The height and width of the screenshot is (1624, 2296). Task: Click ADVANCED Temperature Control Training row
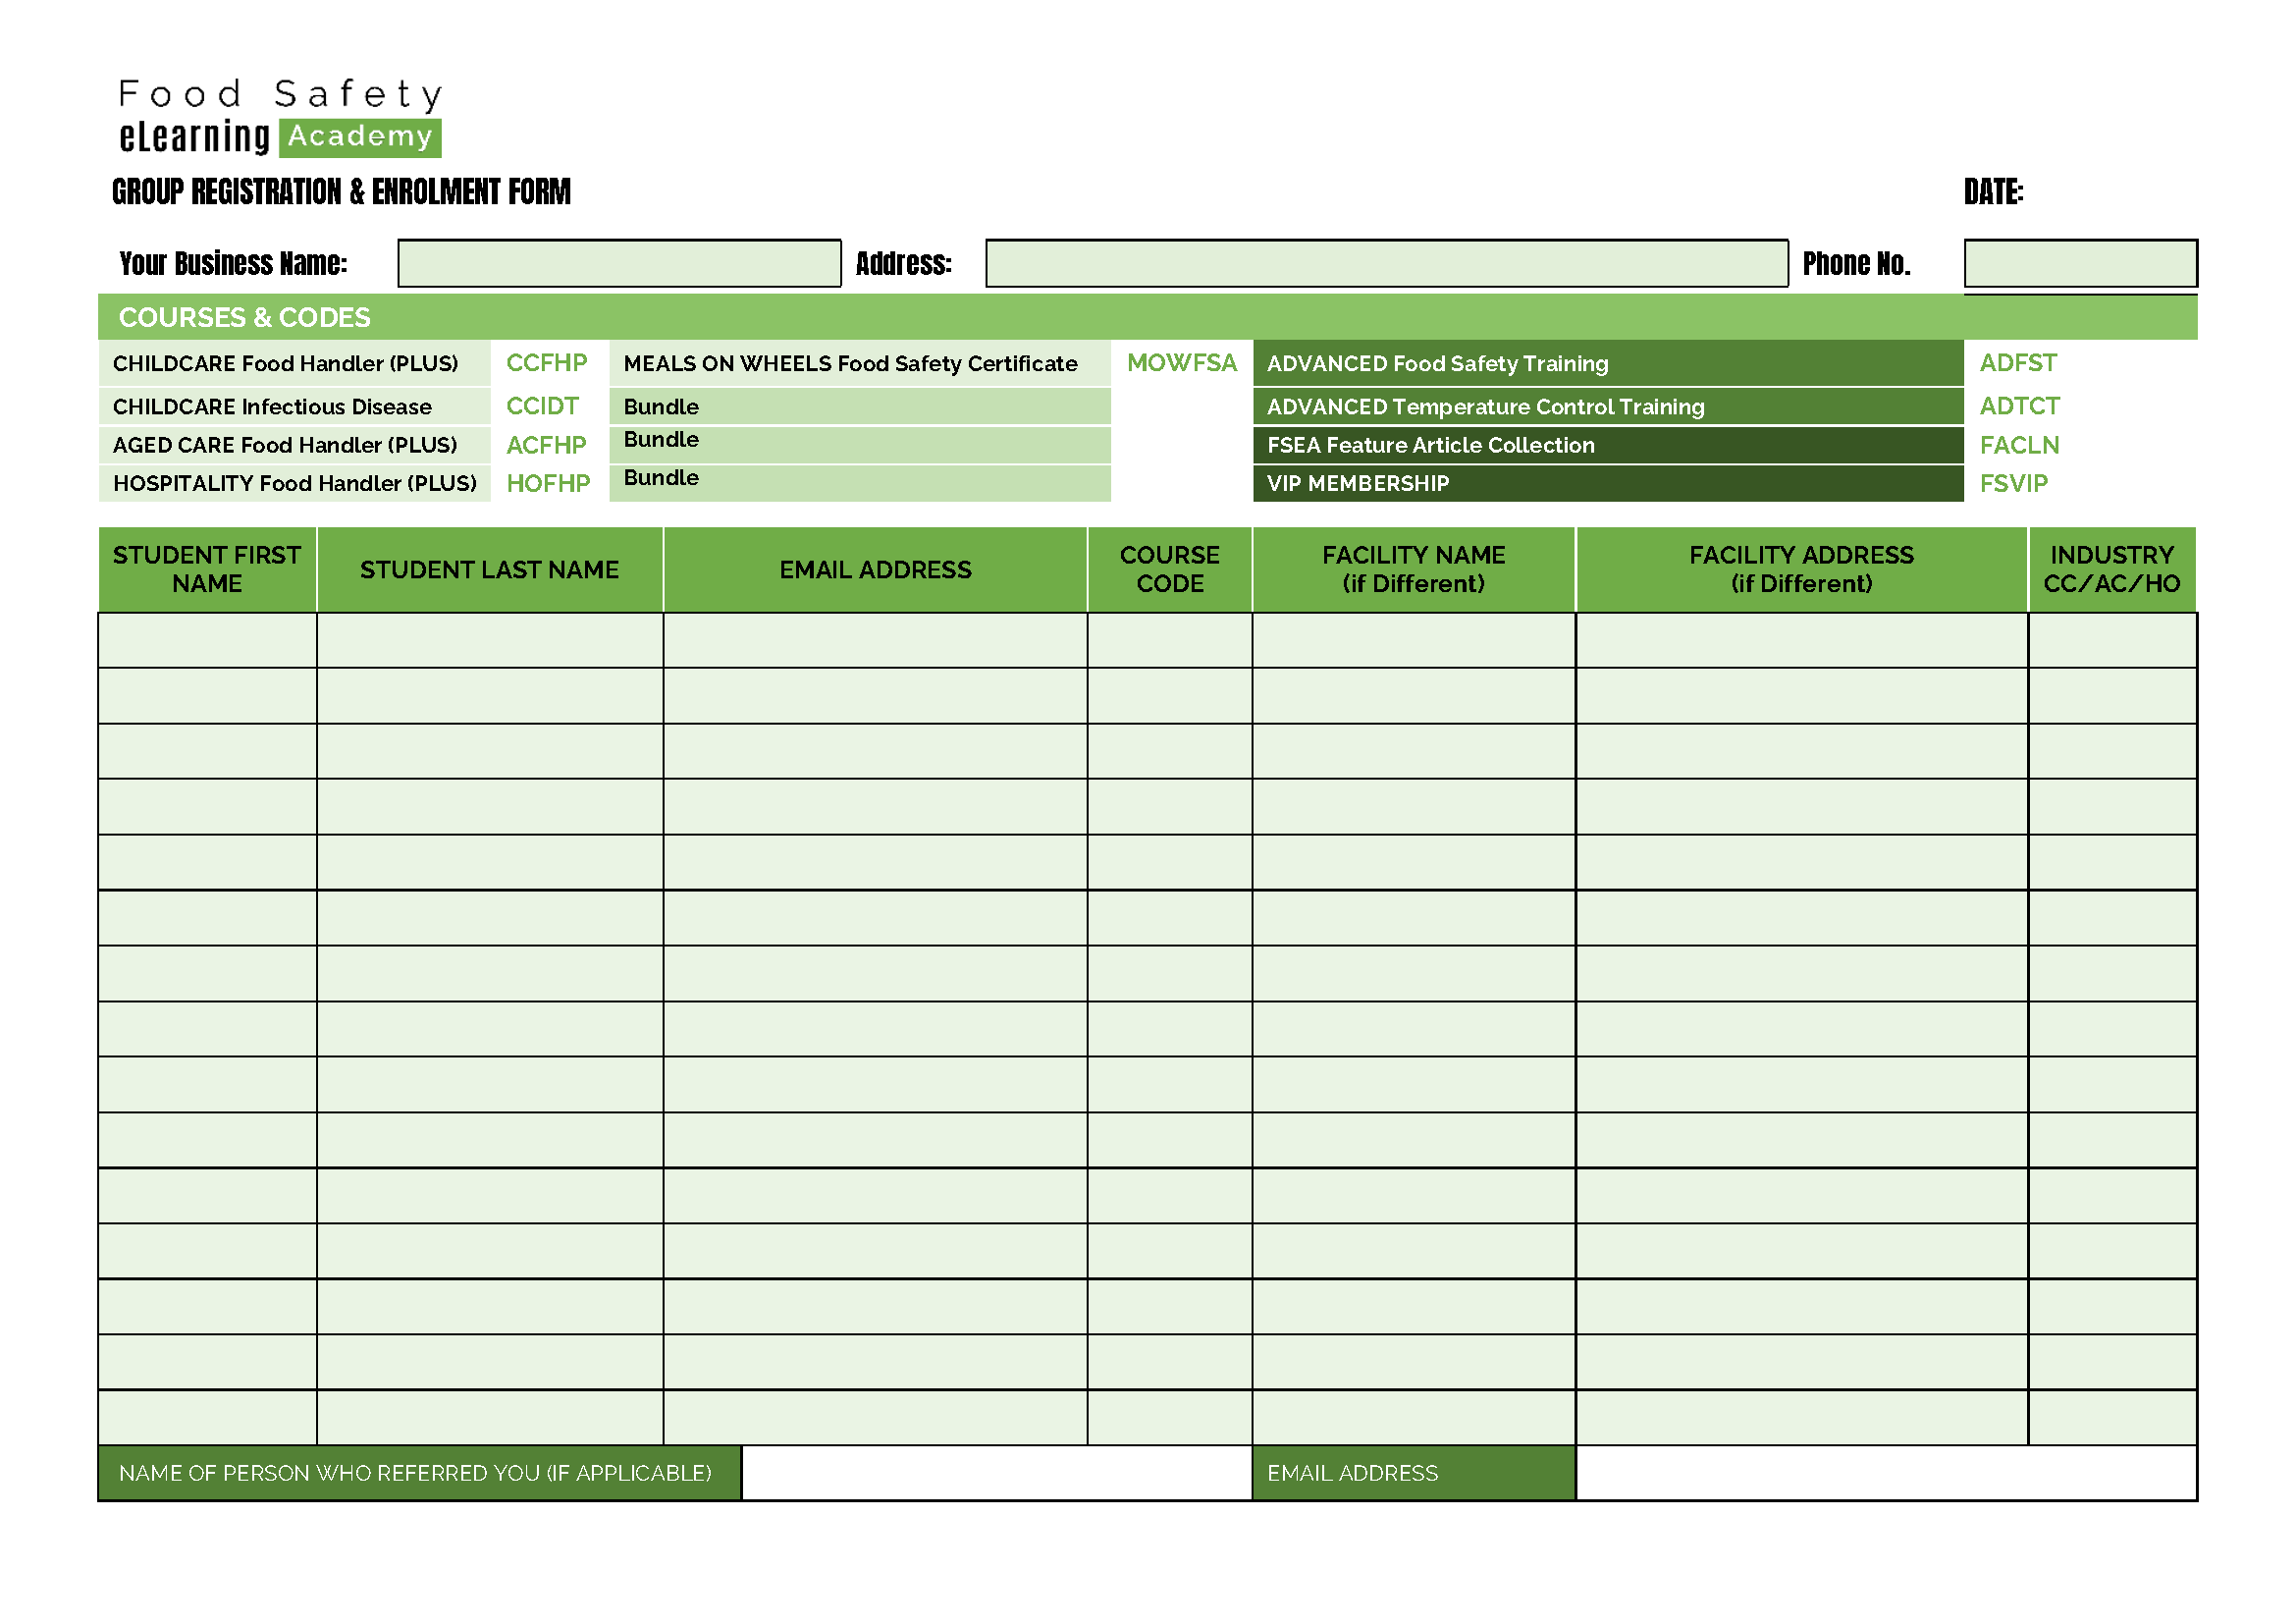pos(1607,406)
